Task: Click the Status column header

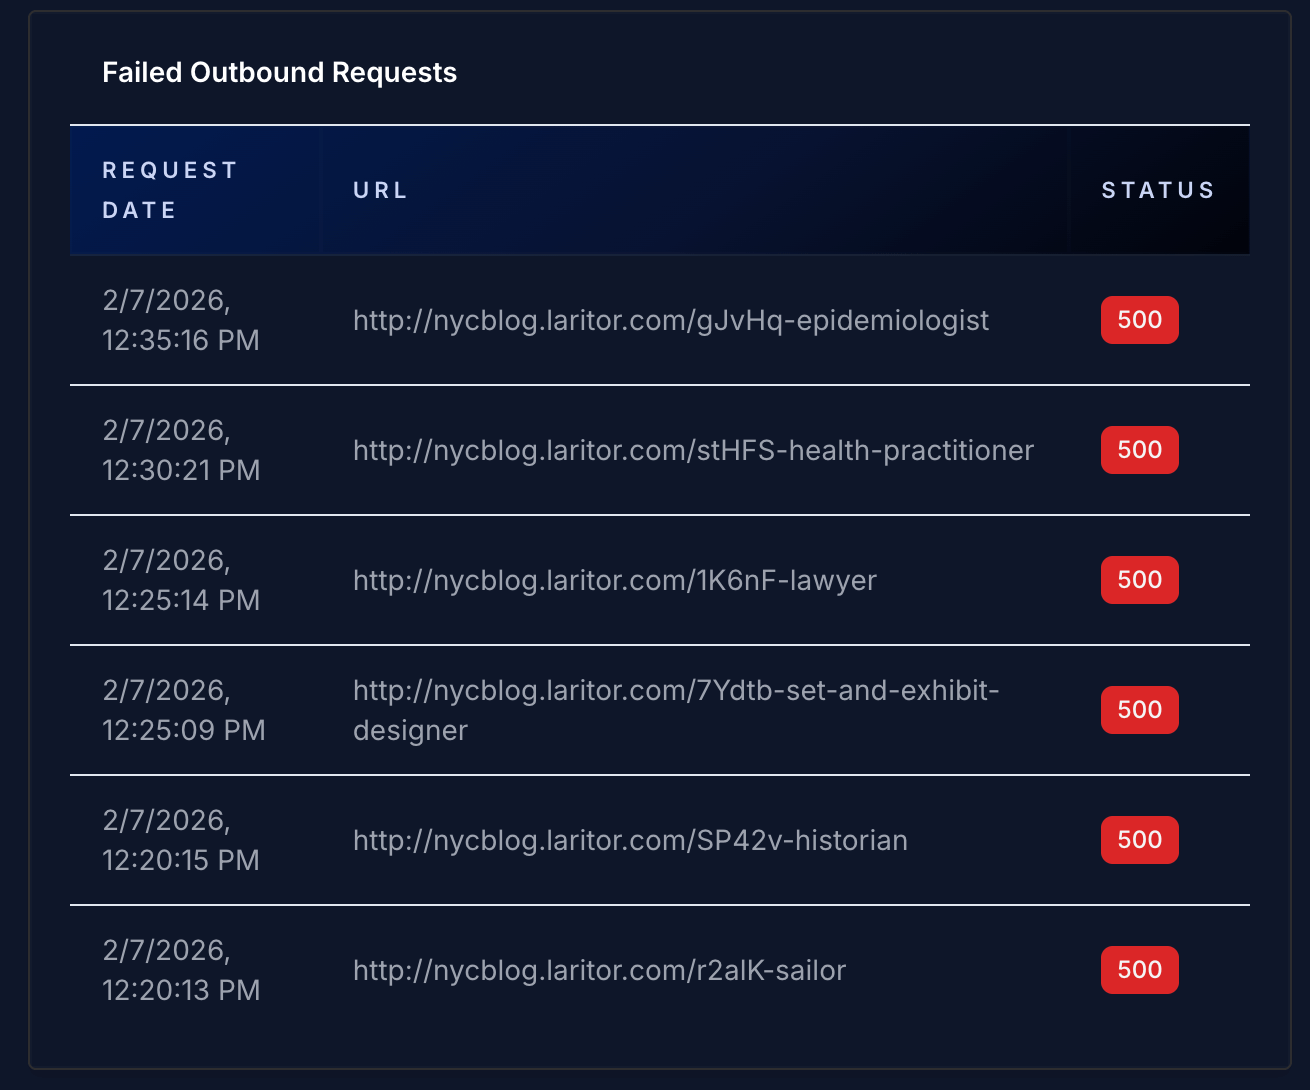Action: 1158,190
